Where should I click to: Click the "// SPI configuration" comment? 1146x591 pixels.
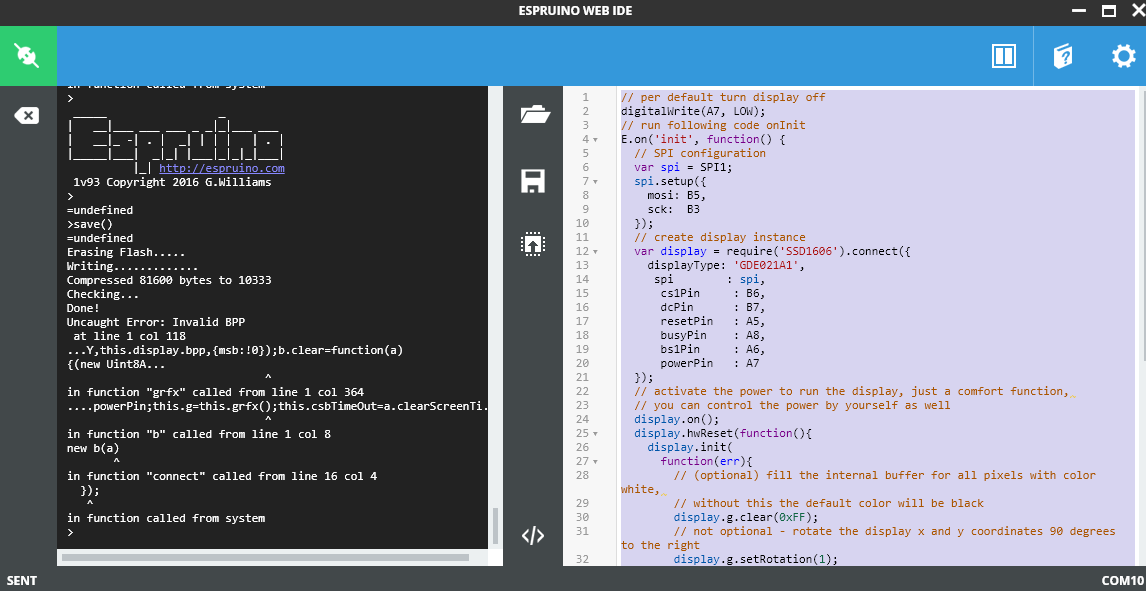699,153
